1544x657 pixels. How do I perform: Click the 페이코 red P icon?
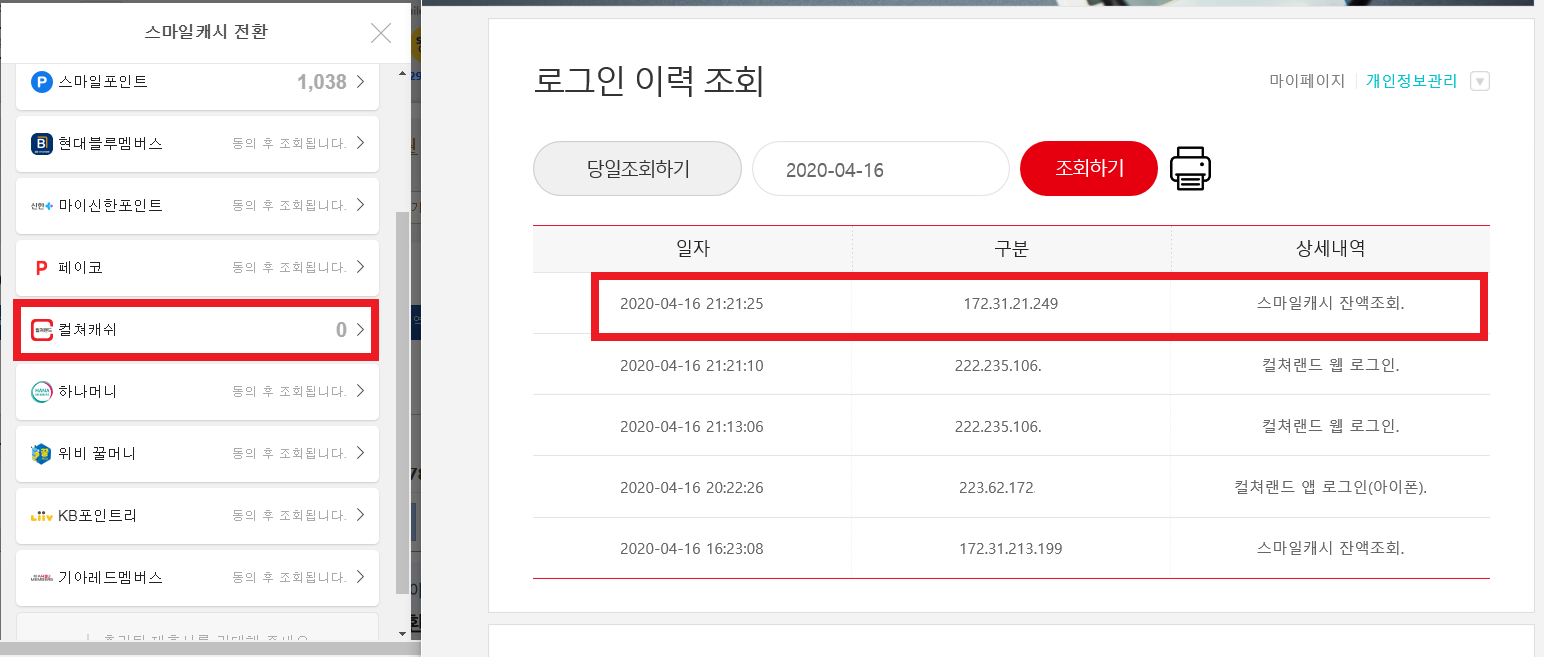[x=41, y=268]
